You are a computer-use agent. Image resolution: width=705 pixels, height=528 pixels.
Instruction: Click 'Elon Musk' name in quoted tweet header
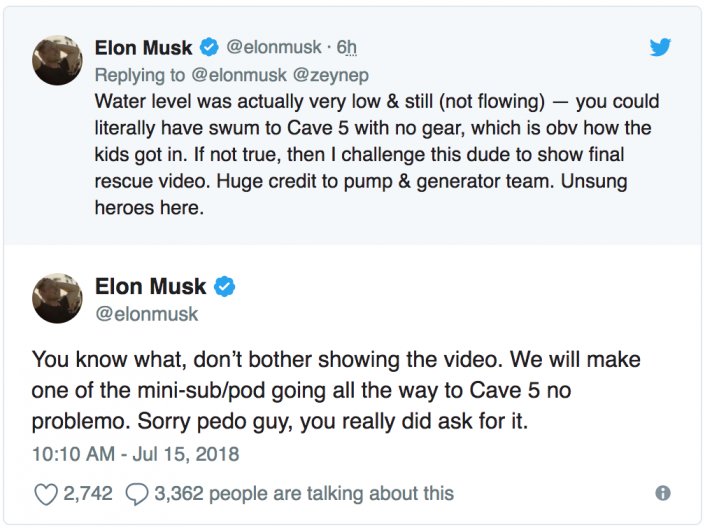pos(144,48)
